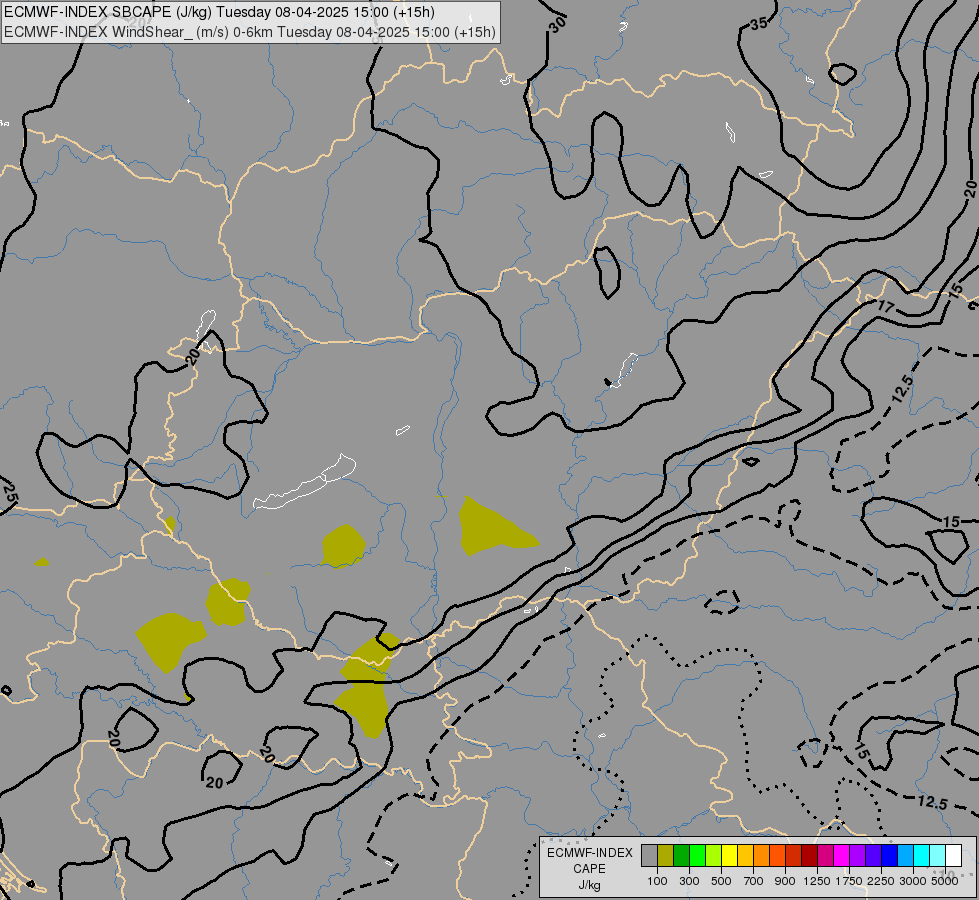Click the contour label 17
The height and width of the screenshot is (900, 979).
pyautogui.click(x=885, y=307)
